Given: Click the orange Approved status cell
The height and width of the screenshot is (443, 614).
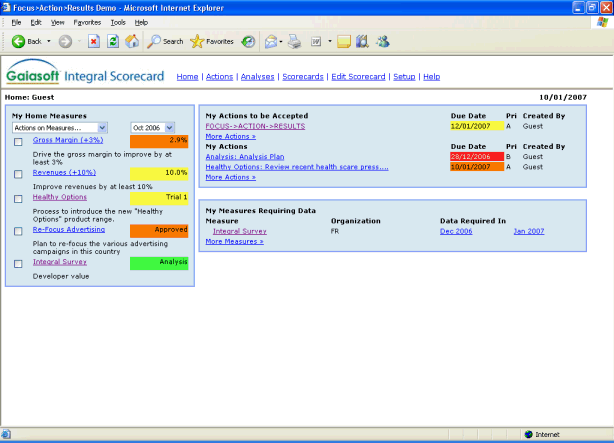Looking at the screenshot, I should coord(159,231).
